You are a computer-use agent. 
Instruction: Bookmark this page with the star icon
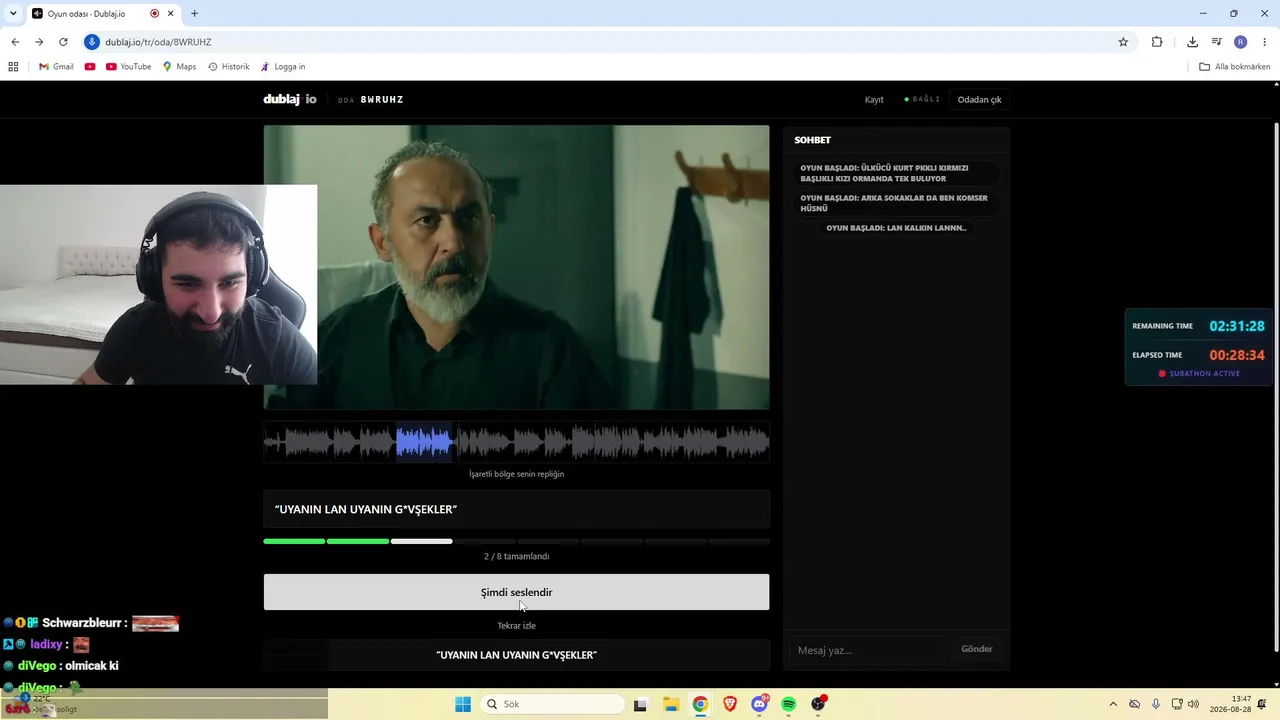1123,42
